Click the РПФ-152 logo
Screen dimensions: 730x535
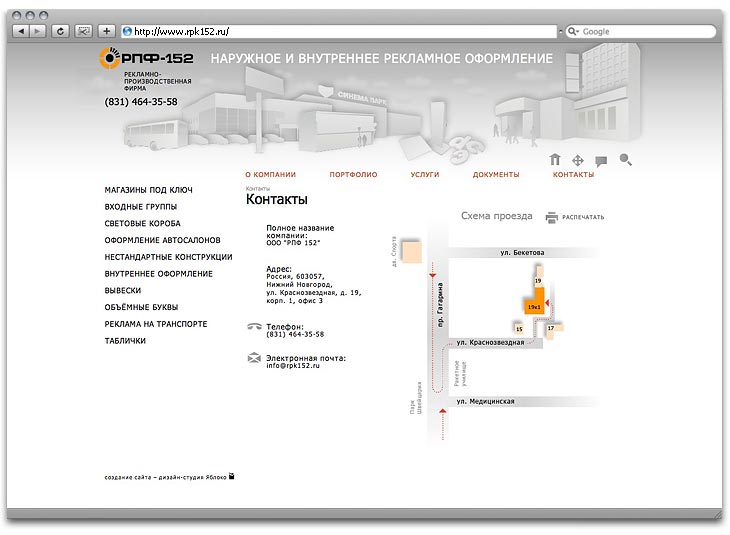146,58
